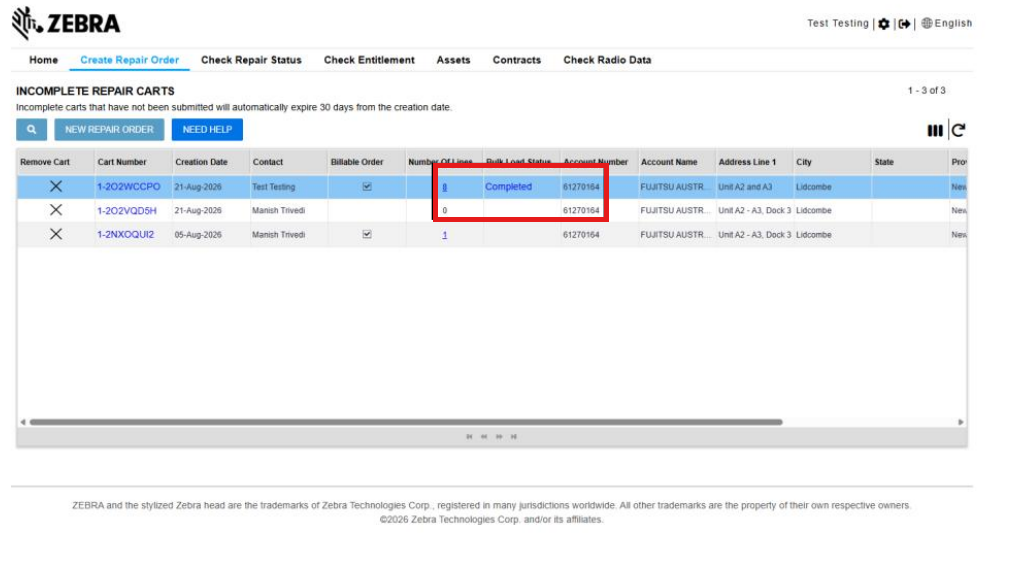The width and height of the screenshot is (1011, 561).
Task: Click the Test Testing user name
Action: coord(838,23)
